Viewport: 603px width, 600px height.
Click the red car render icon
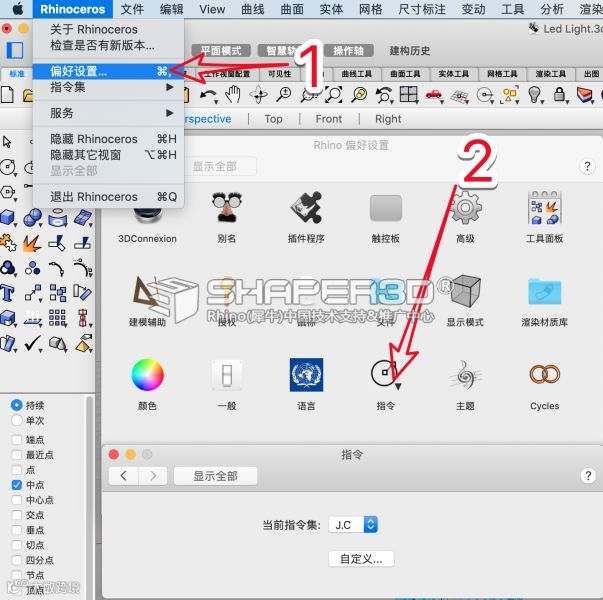434,95
